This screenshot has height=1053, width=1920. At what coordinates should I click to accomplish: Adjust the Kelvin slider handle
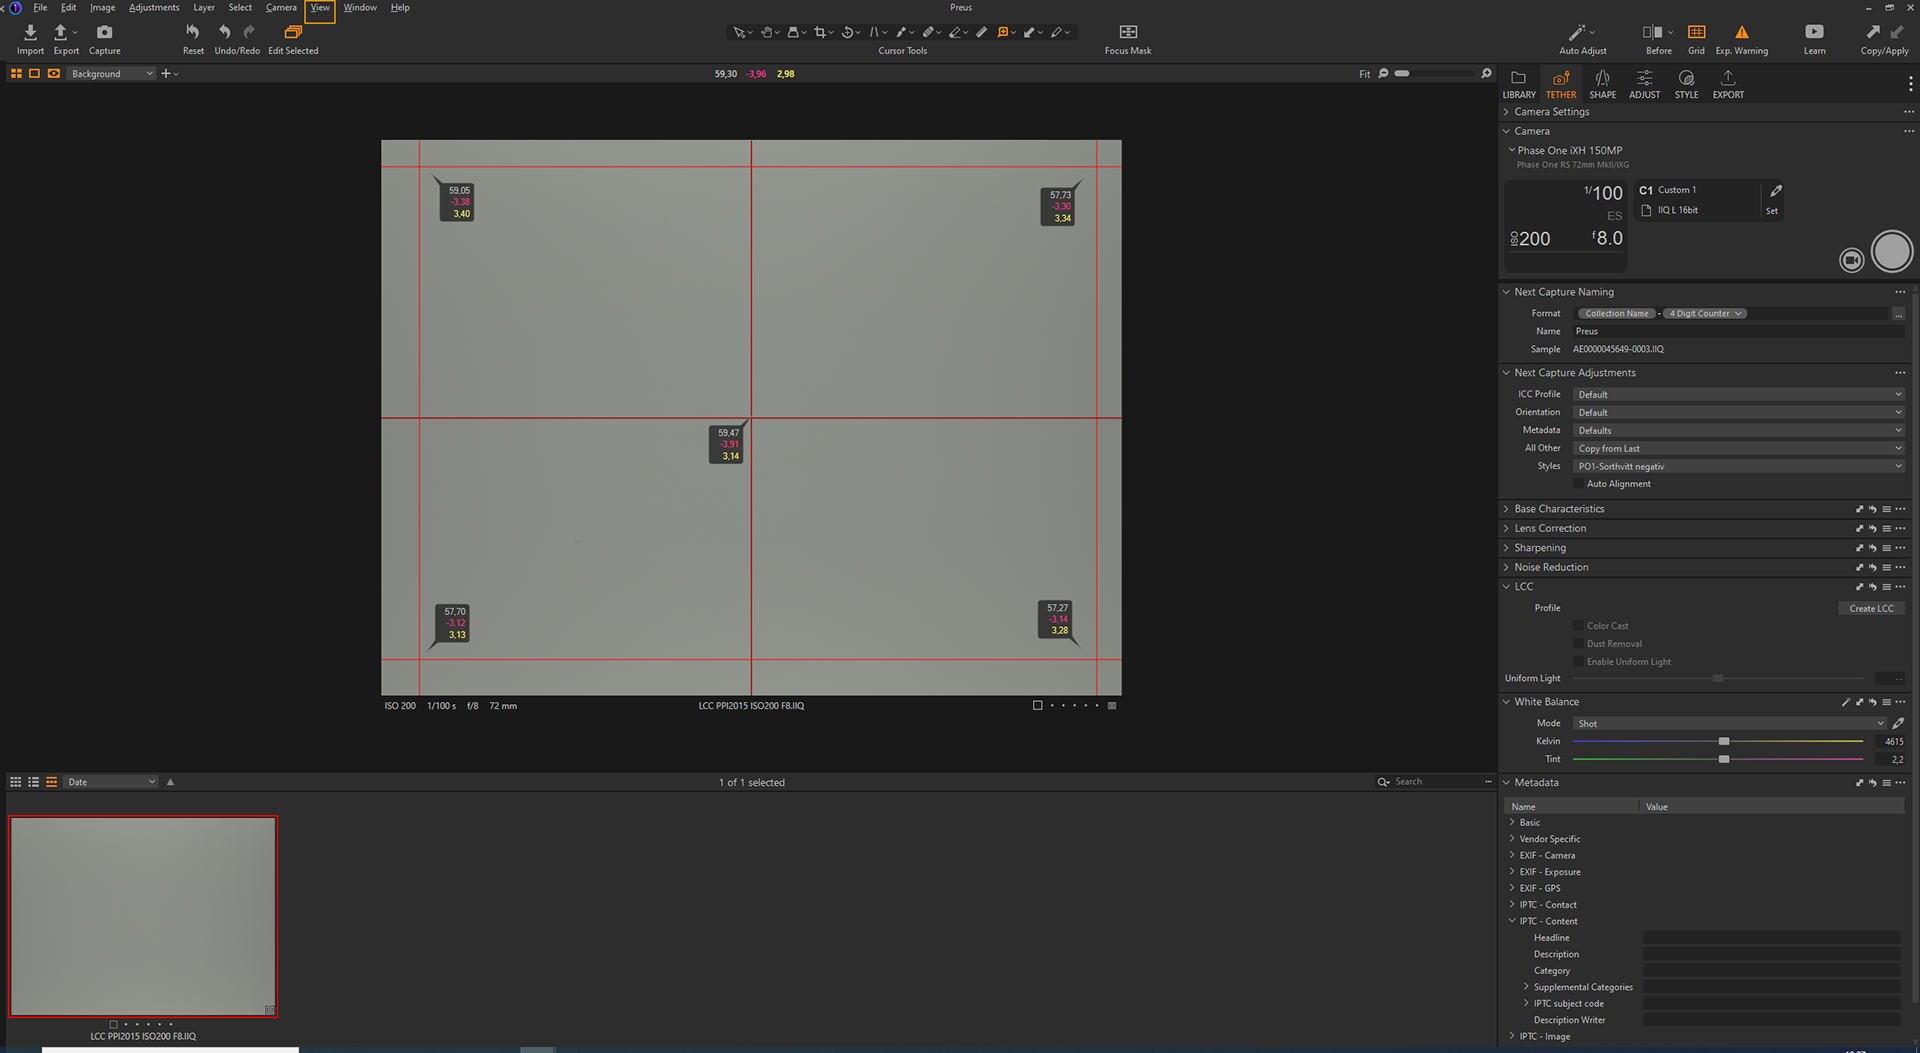point(1724,742)
